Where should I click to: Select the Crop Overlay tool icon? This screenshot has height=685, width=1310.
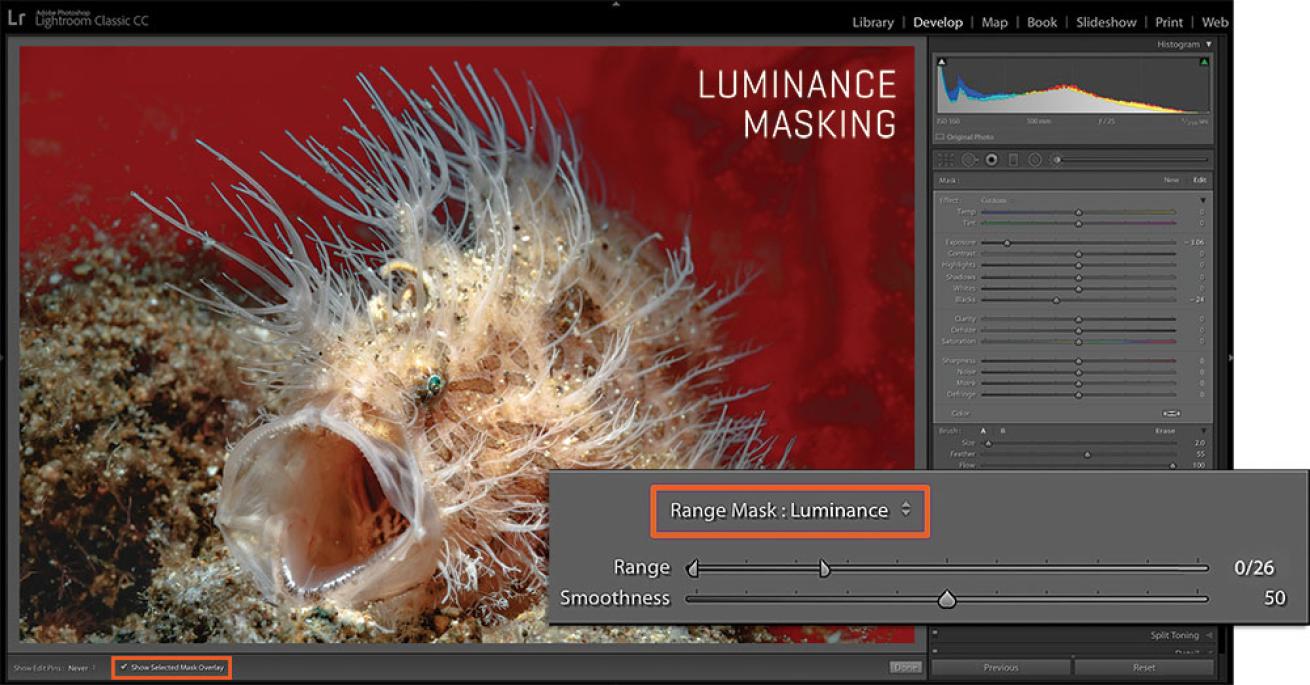[946, 159]
